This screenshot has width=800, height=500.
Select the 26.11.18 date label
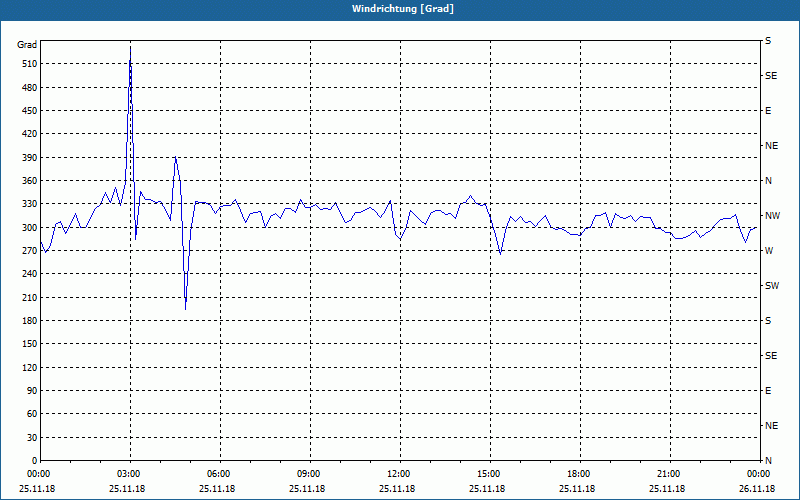757,489
